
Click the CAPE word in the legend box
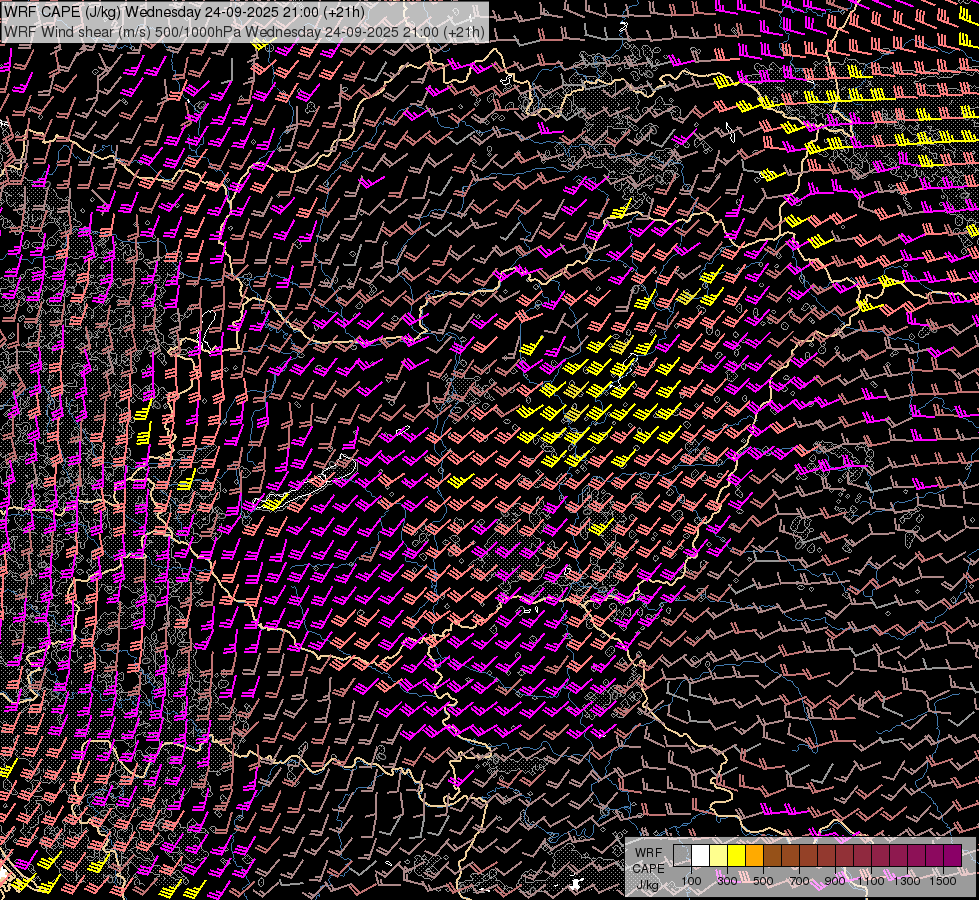648,868
